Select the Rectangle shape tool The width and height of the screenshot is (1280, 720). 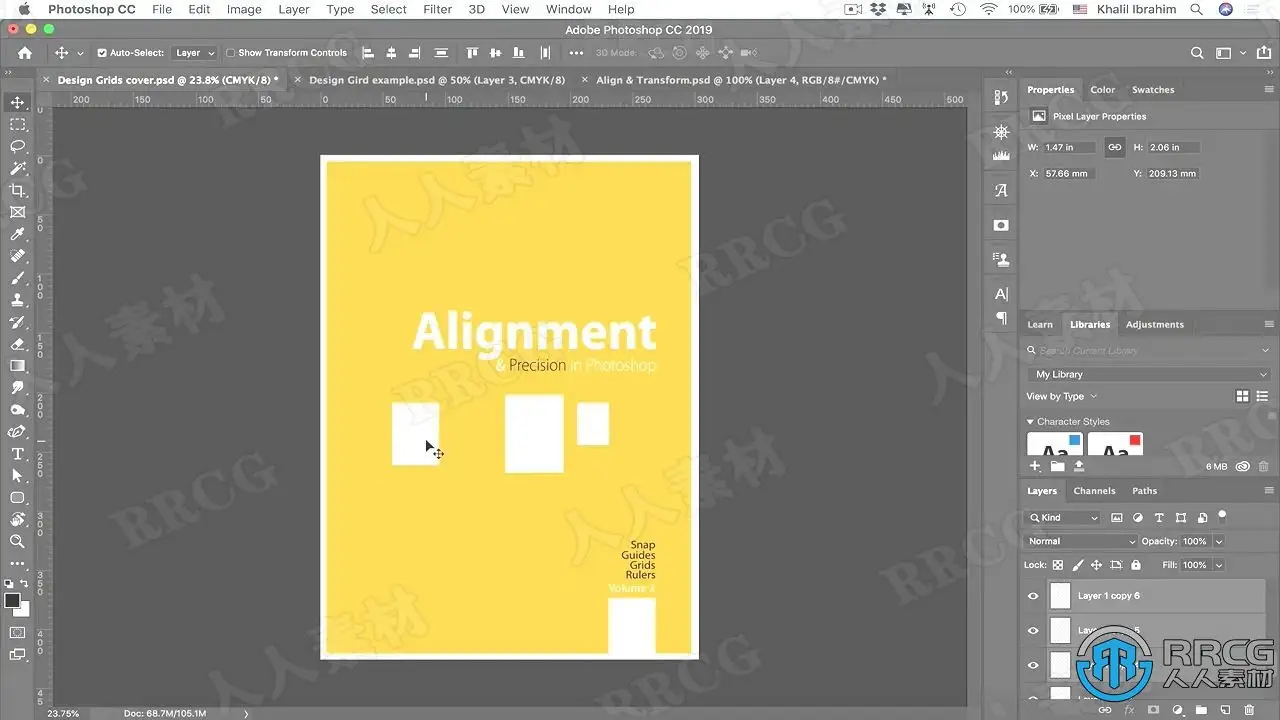point(17,498)
